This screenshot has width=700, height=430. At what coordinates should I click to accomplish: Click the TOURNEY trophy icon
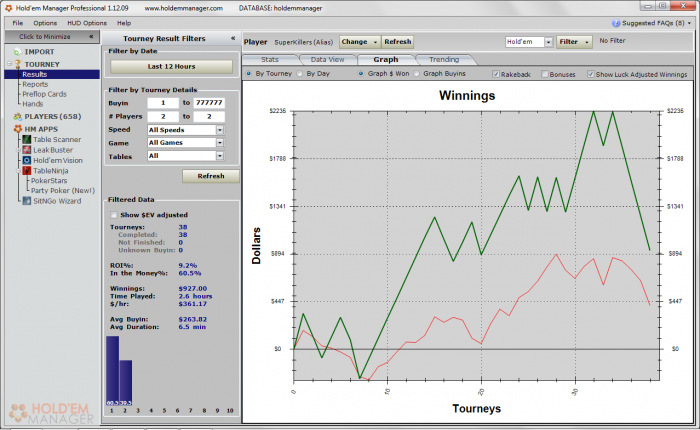[x=18, y=64]
